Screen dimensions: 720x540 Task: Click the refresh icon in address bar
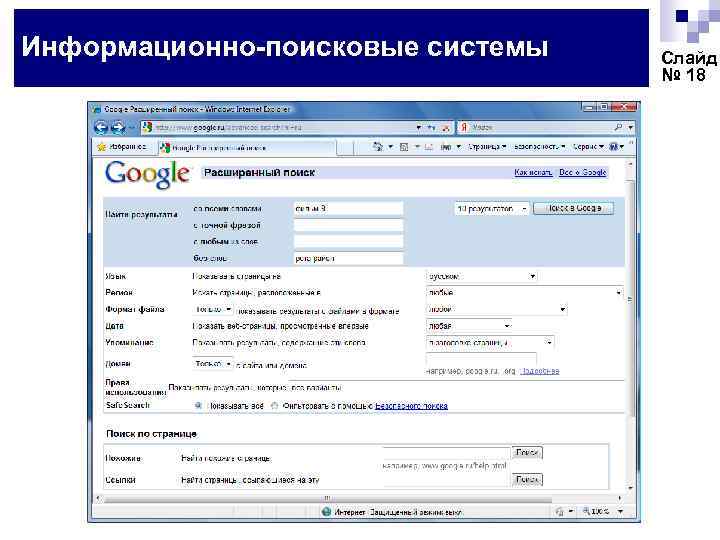tap(432, 128)
